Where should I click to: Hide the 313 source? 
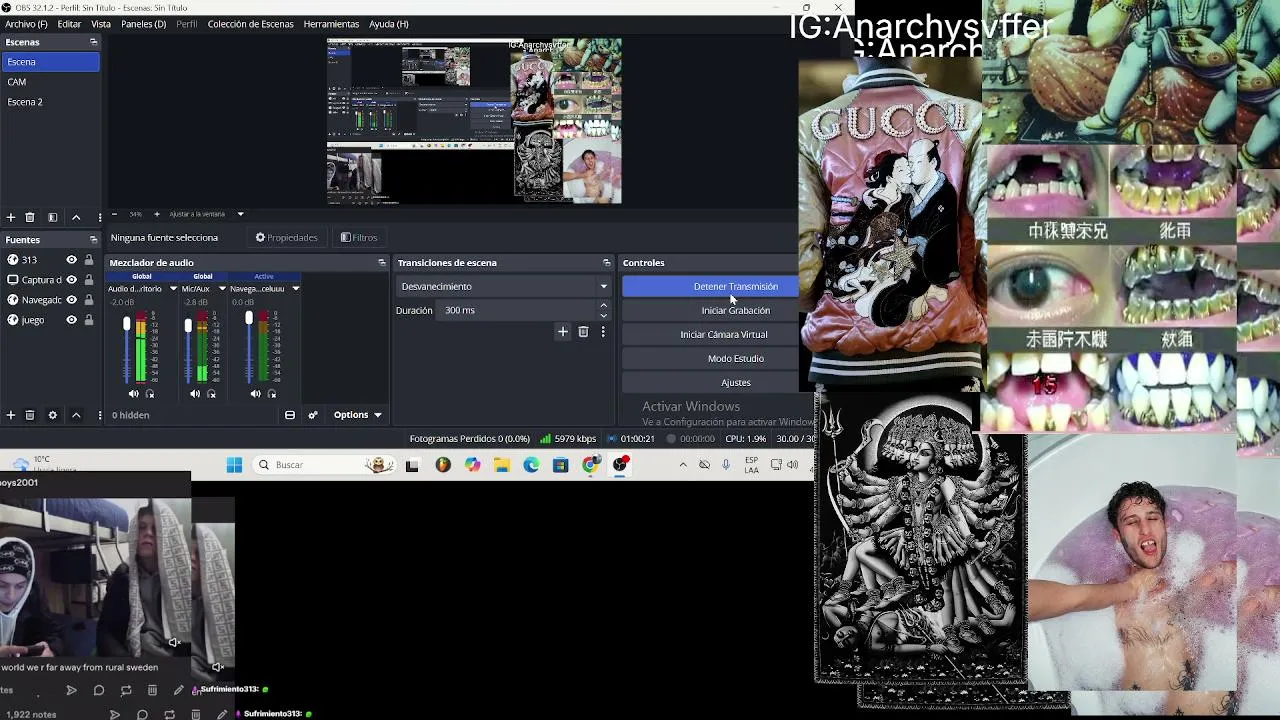[71, 260]
